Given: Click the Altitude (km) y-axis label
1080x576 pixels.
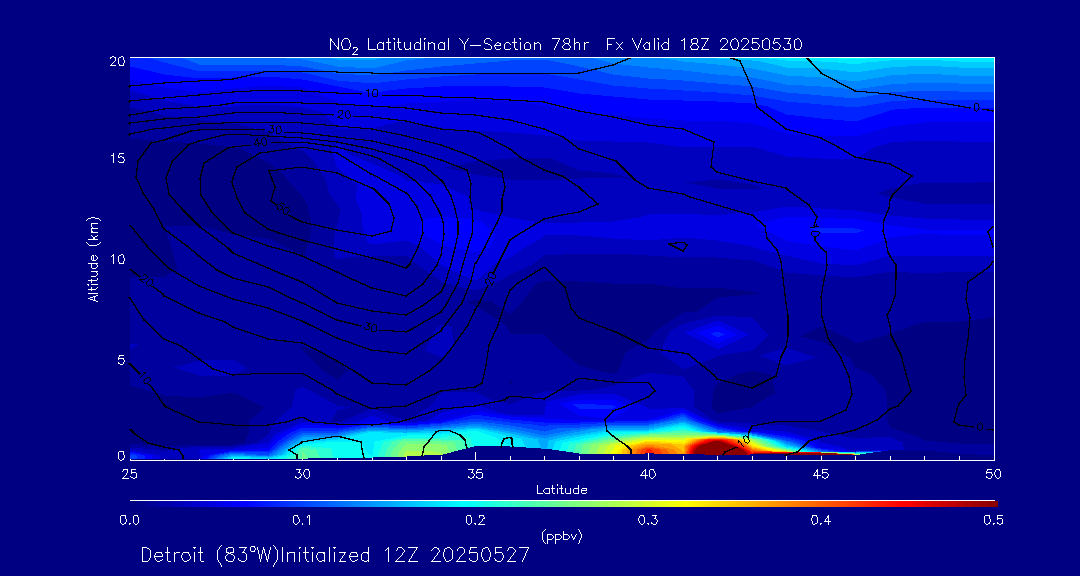Looking at the screenshot, I should tap(94, 258).
